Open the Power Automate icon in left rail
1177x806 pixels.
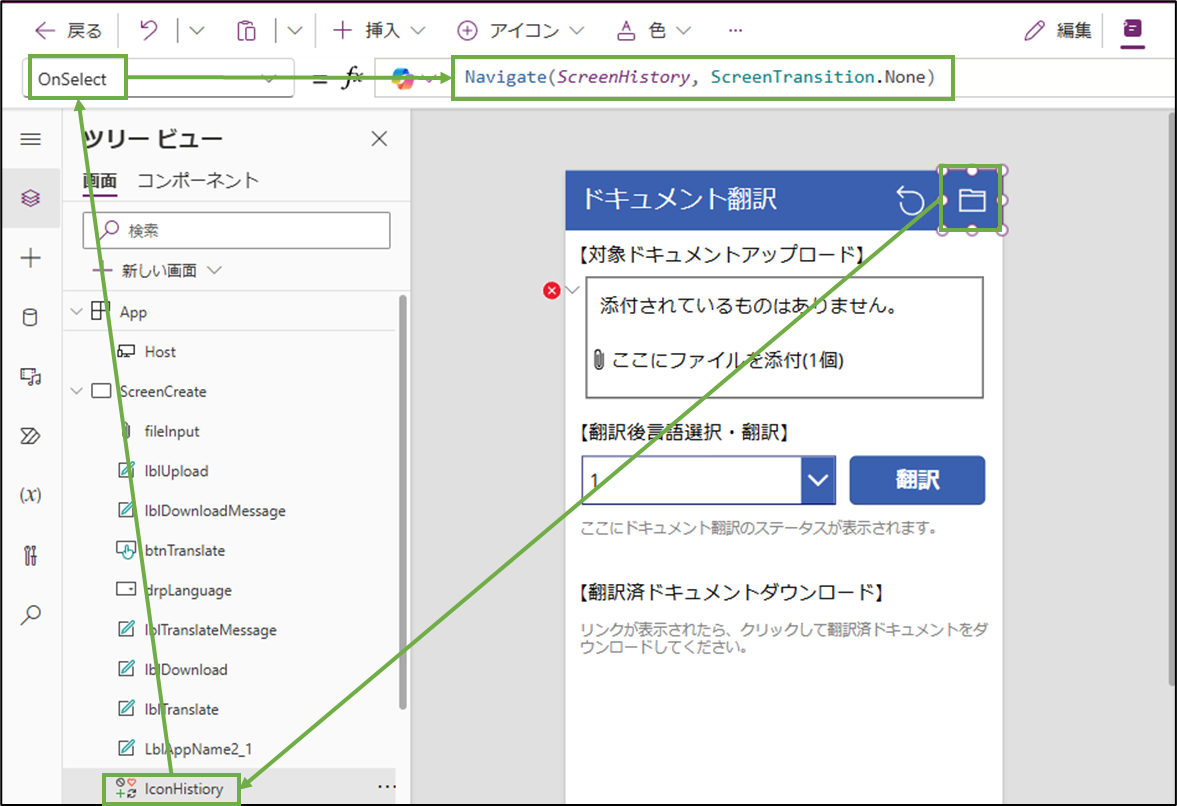(x=31, y=436)
